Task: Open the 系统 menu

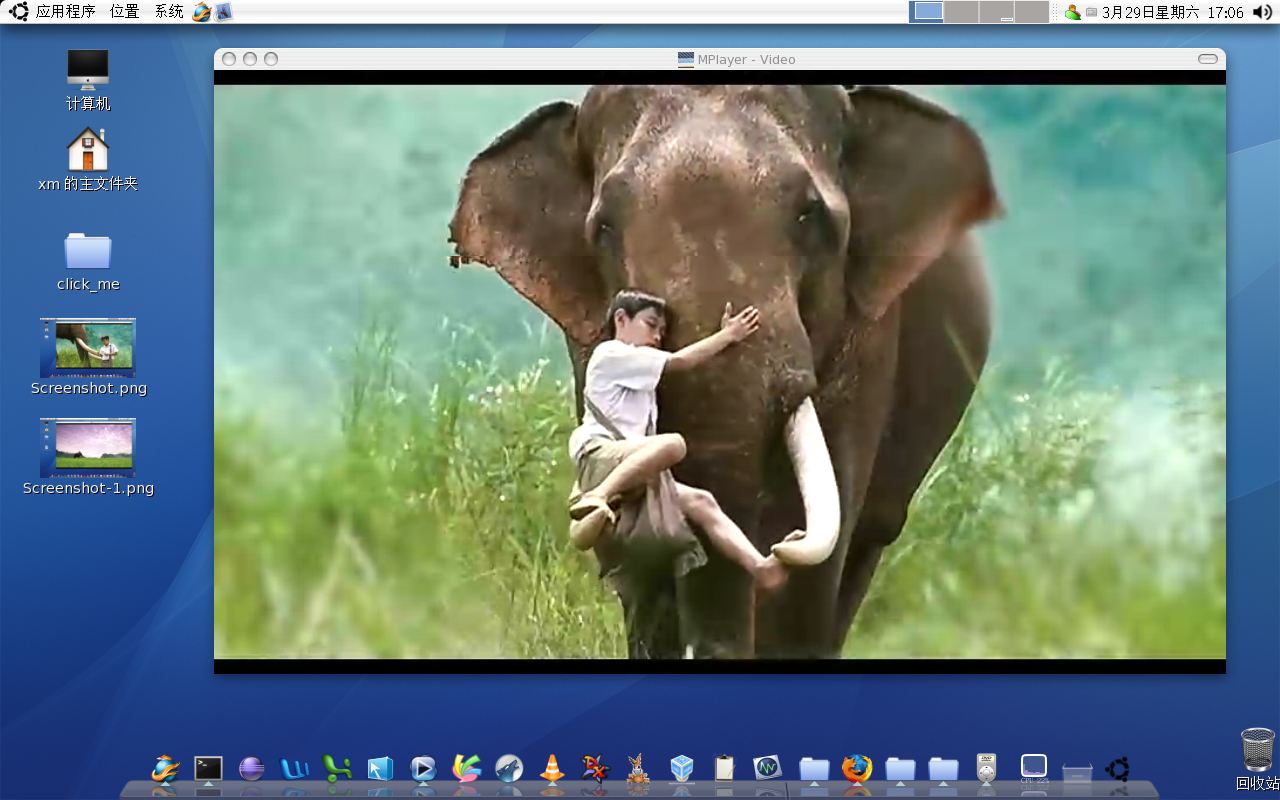Action: point(169,12)
